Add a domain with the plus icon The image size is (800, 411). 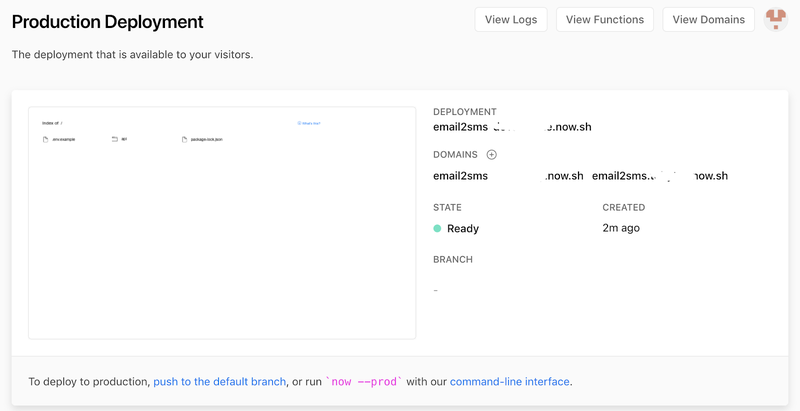point(491,155)
